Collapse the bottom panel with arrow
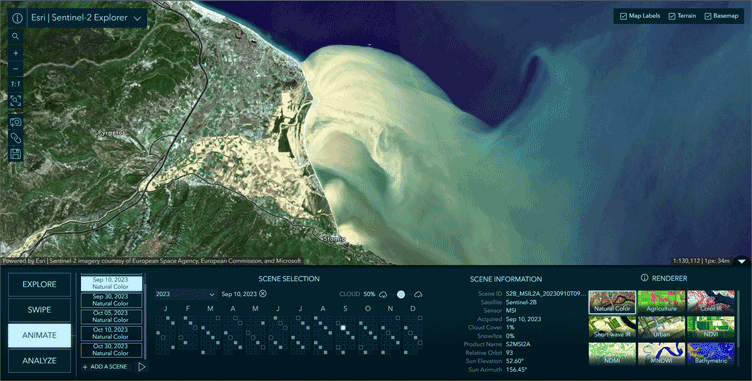Image resolution: width=752 pixels, height=381 pixels. (742, 262)
